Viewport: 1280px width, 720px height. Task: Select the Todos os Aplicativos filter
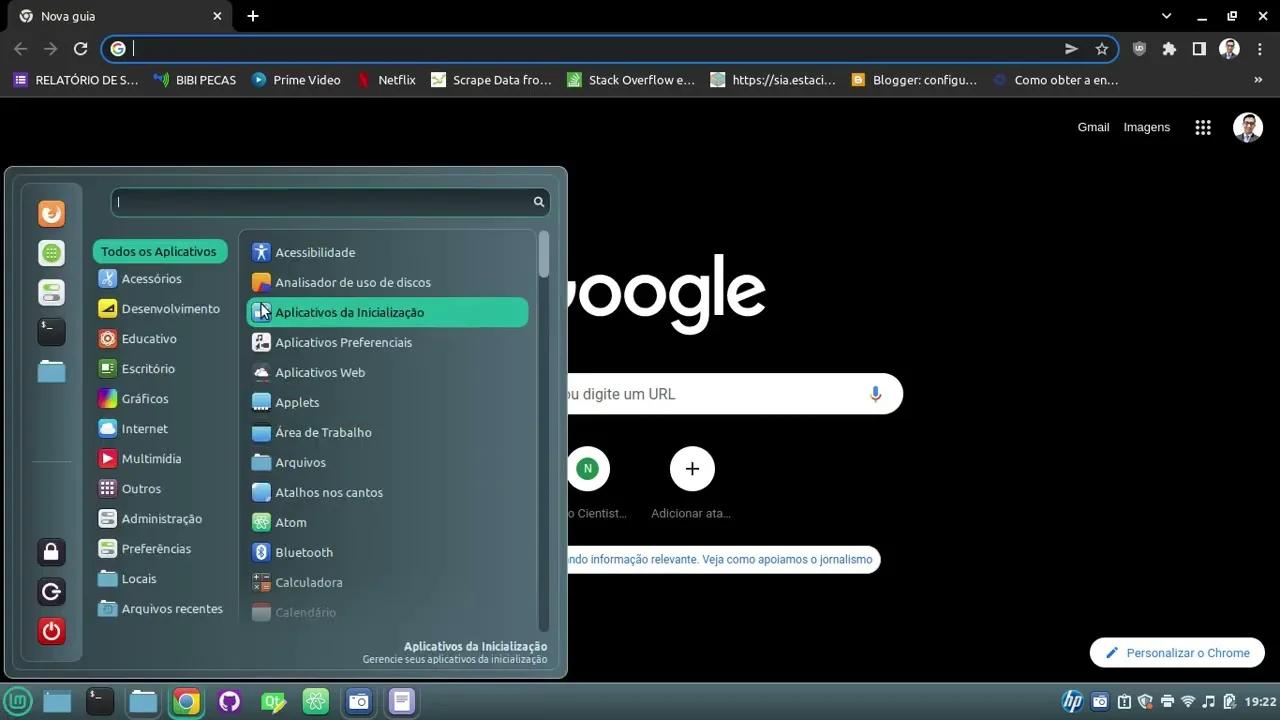coord(159,251)
